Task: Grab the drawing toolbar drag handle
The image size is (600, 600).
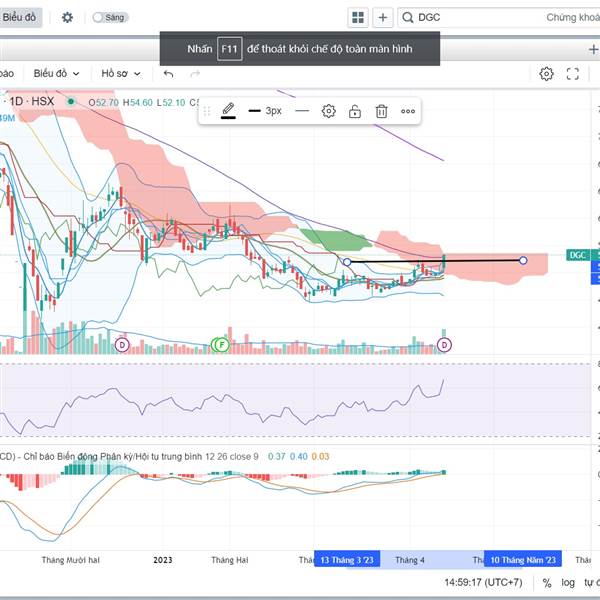Action: click(x=207, y=111)
